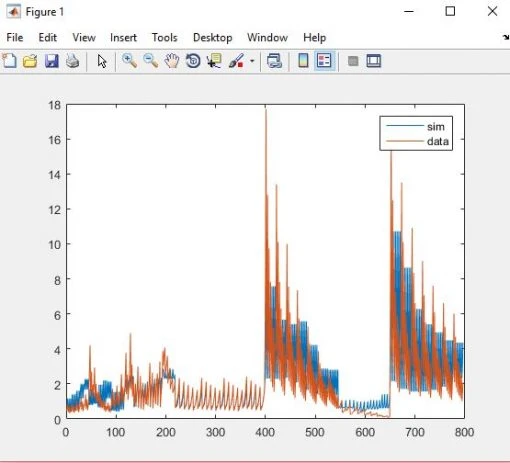Show plot tools and dock figure
Image resolution: width=510 pixels, height=463 pixels.
click(x=374, y=61)
